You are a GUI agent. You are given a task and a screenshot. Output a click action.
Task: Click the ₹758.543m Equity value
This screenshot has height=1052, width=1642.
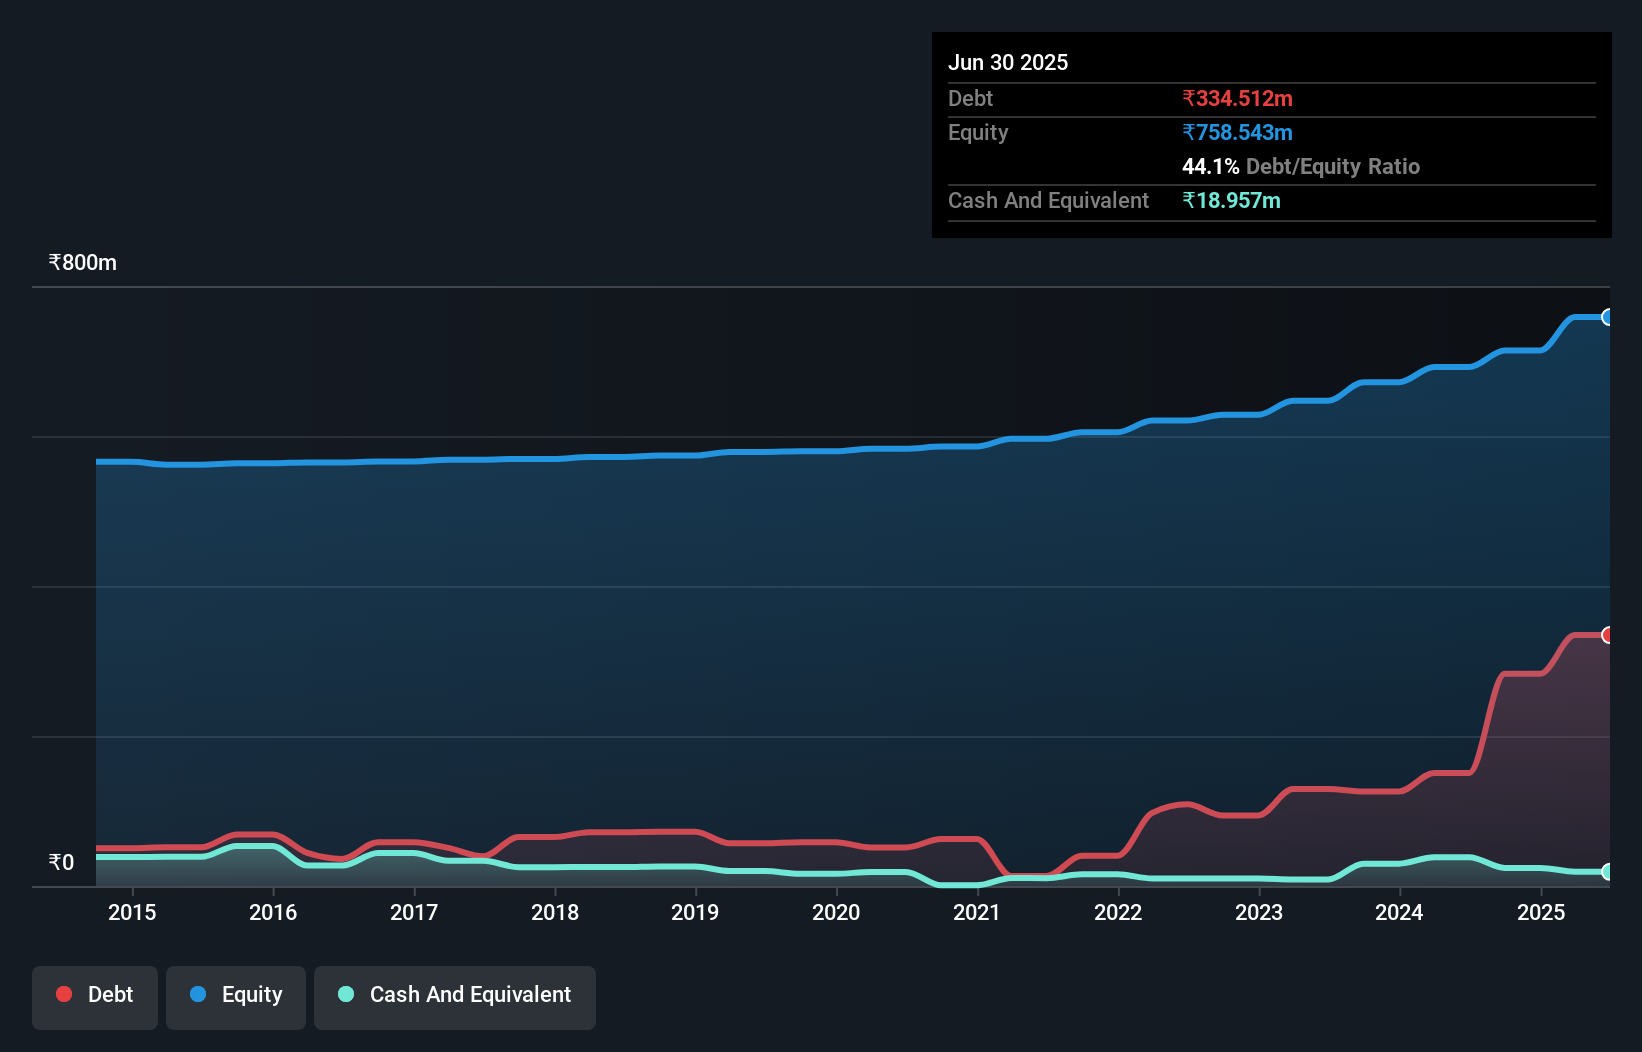(x=1238, y=132)
